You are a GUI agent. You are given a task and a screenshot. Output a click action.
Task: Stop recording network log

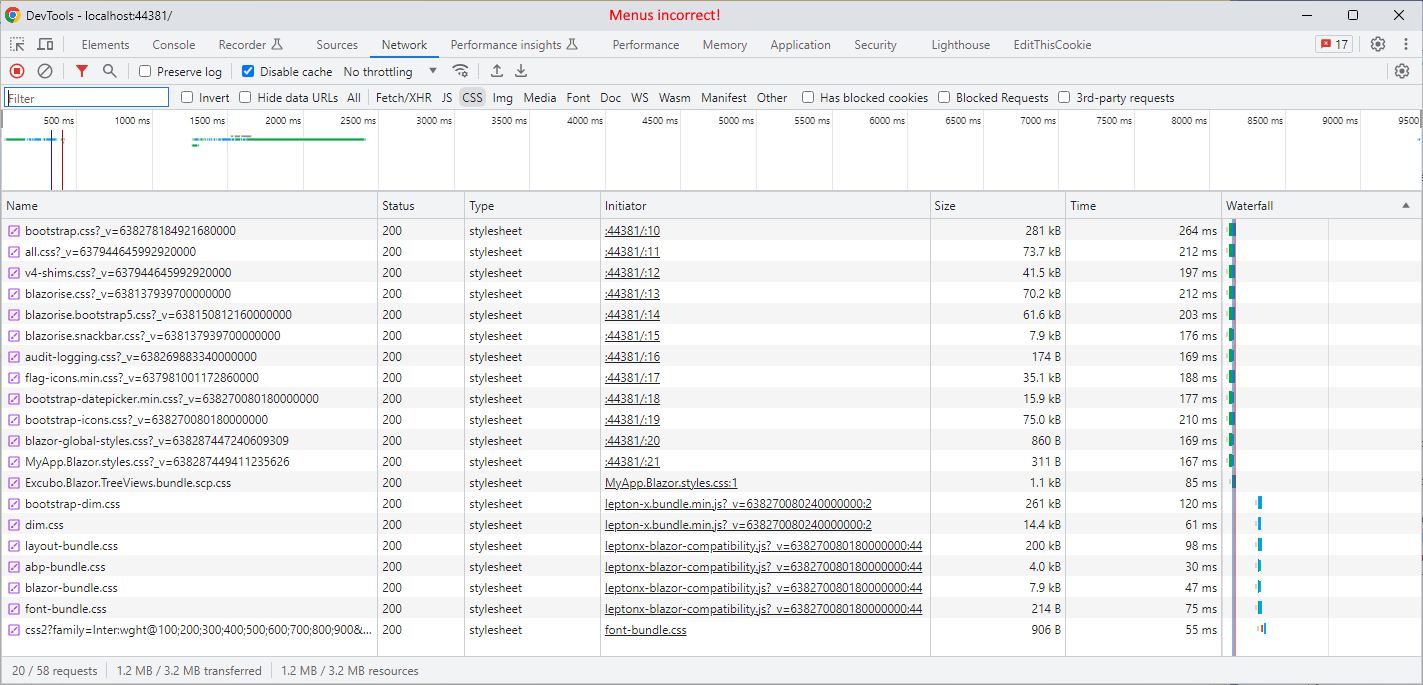[x=17, y=71]
